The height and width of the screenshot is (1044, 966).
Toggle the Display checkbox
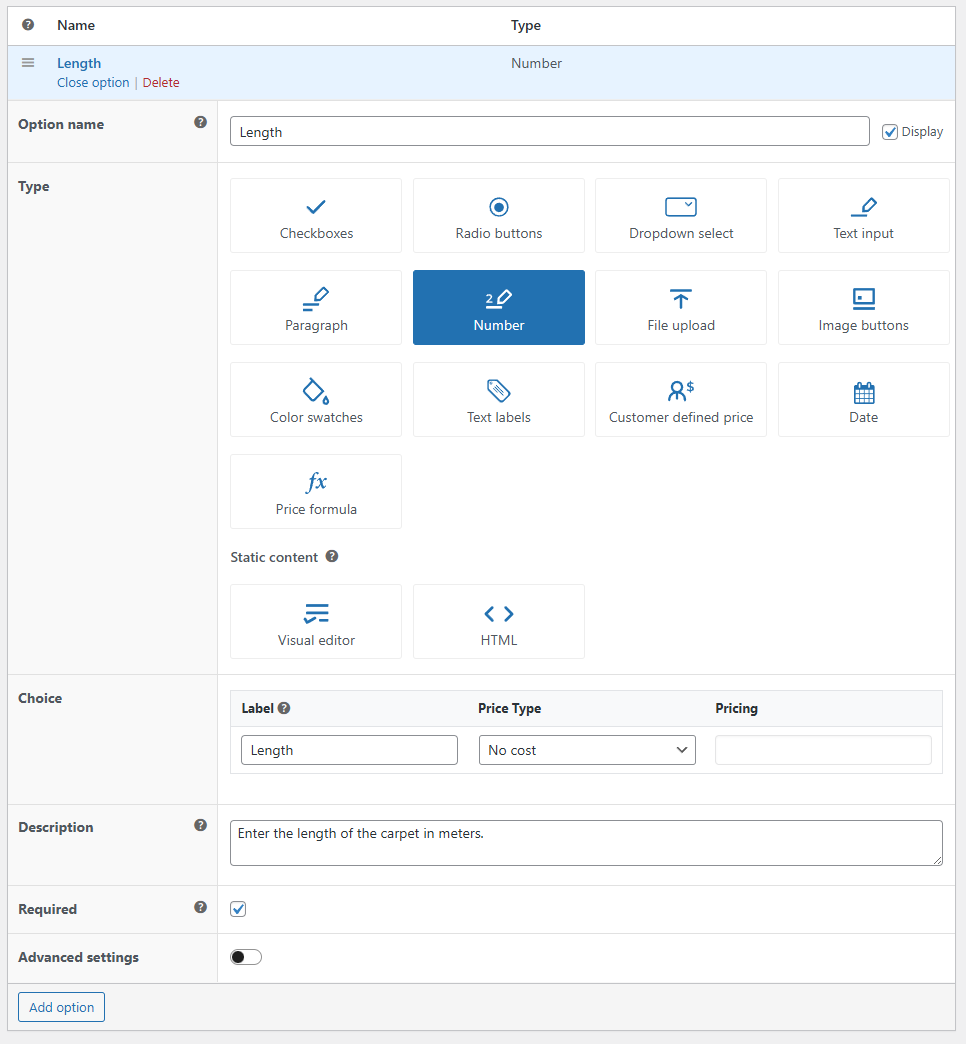[889, 132]
